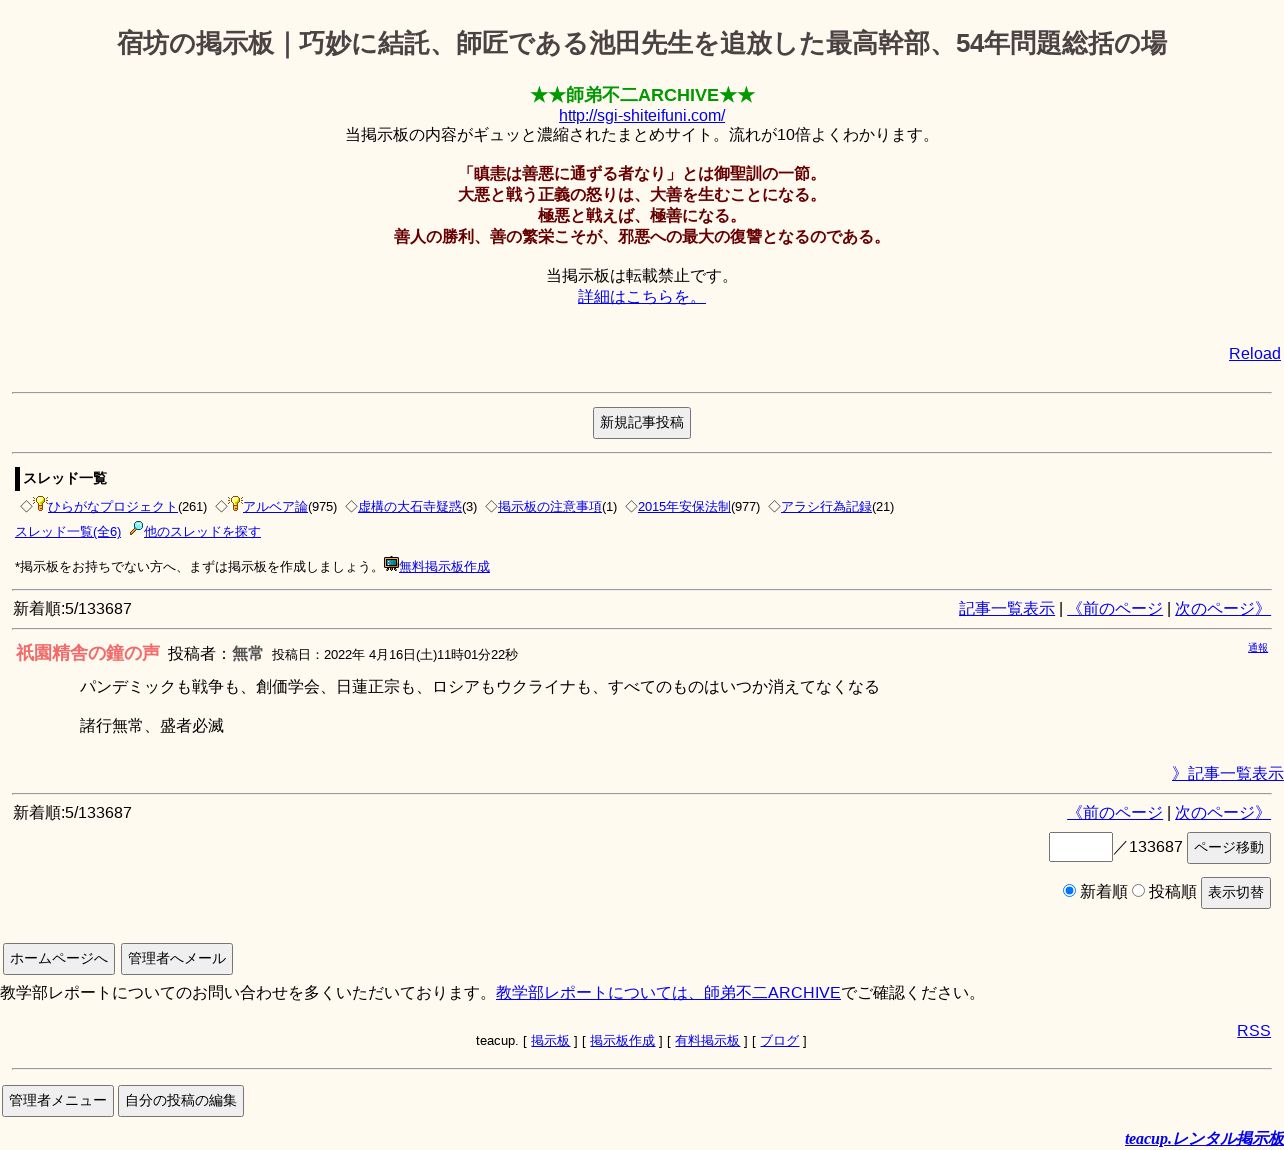Open スレッド一覧(全6) link
1284x1150 pixels.
(x=68, y=532)
